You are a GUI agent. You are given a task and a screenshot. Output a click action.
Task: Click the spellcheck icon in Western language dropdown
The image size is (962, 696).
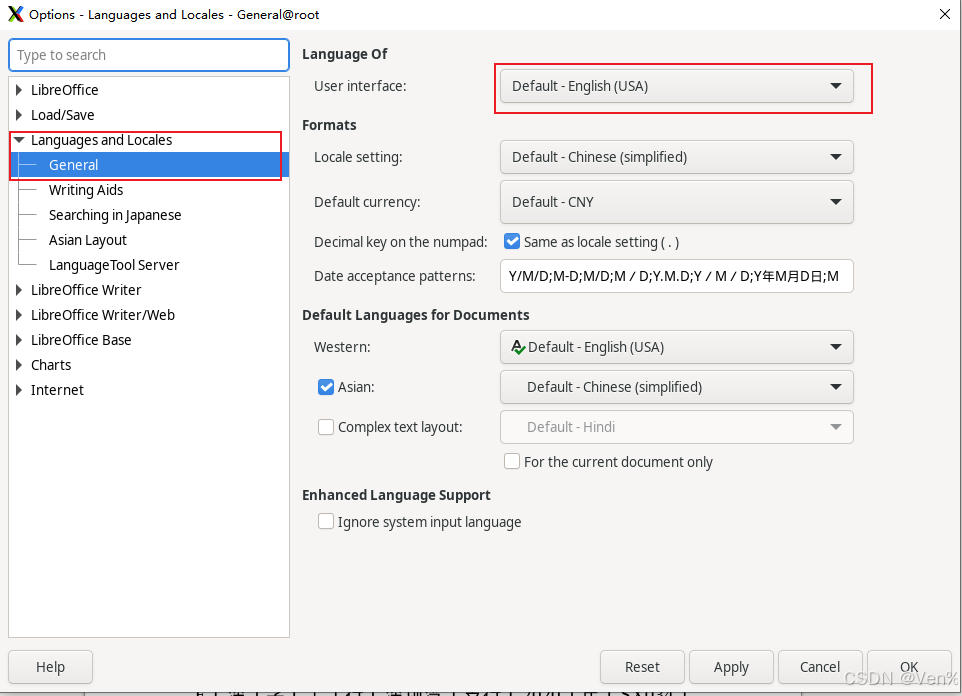tap(518, 347)
